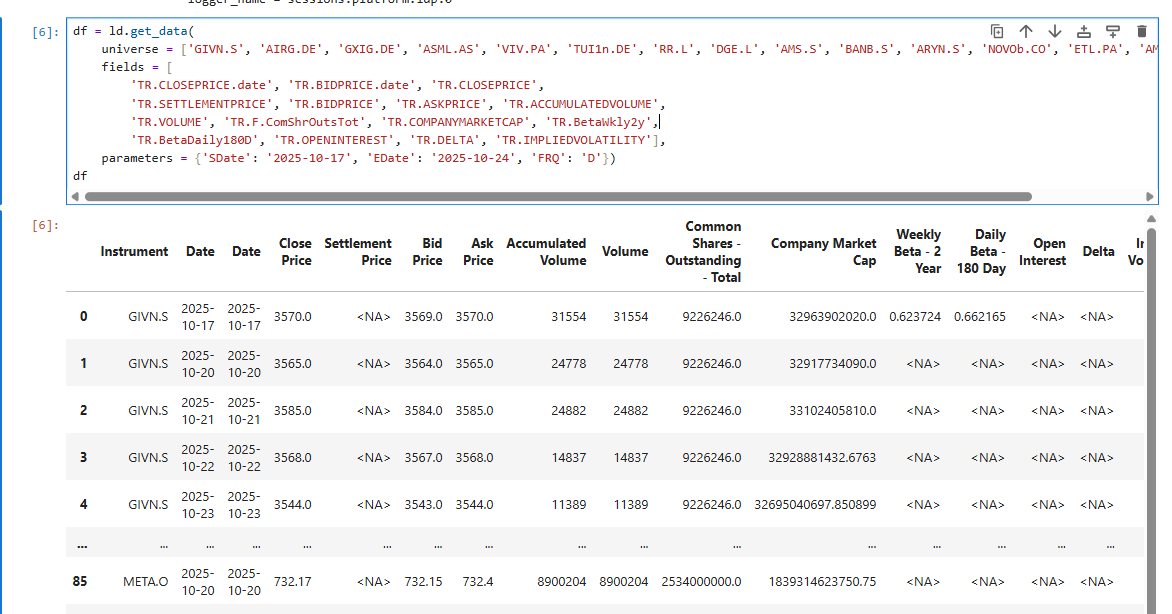Click output scrollbar up arrow
1172x614 pixels.
click(x=1151, y=218)
